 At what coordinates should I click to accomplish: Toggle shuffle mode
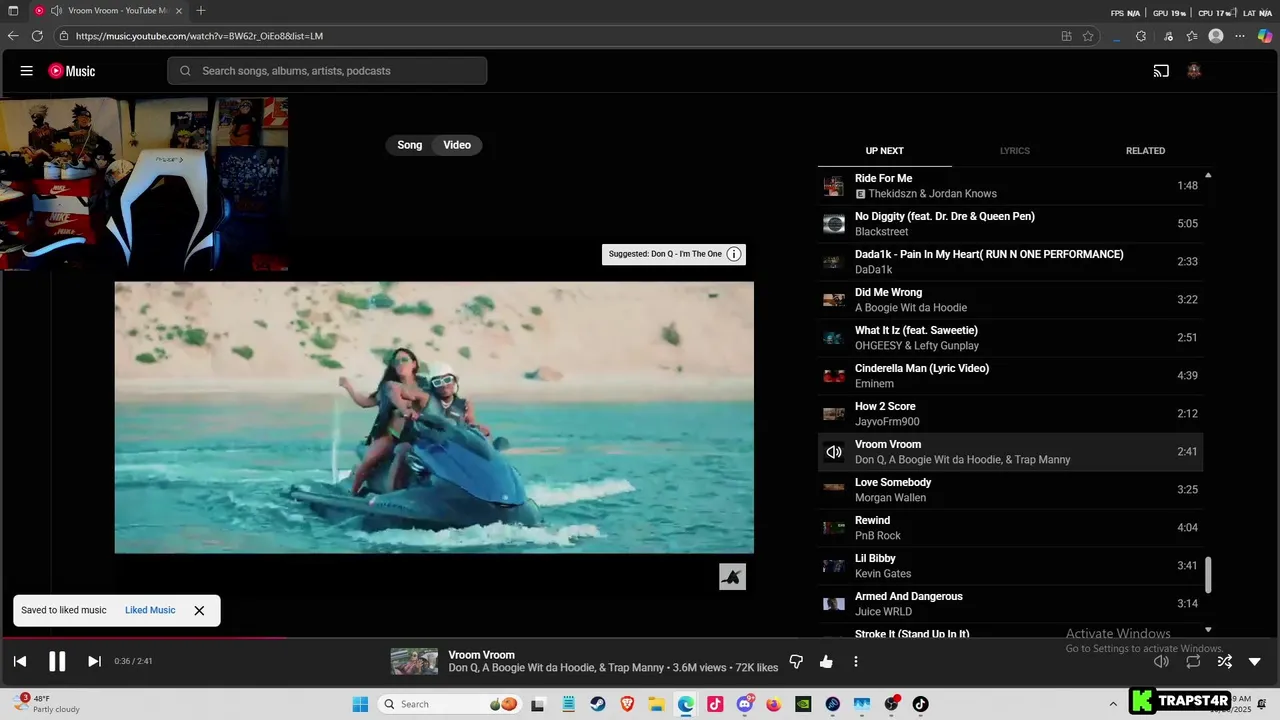[x=1224, y=661]
